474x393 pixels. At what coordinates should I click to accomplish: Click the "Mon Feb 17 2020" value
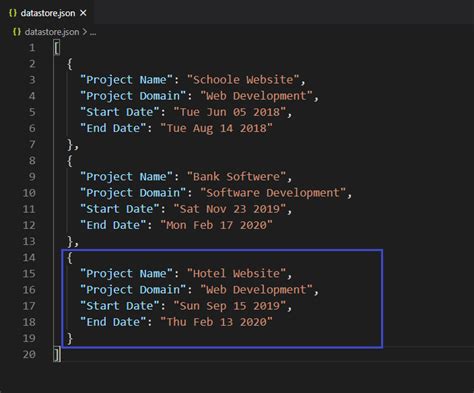216,225
